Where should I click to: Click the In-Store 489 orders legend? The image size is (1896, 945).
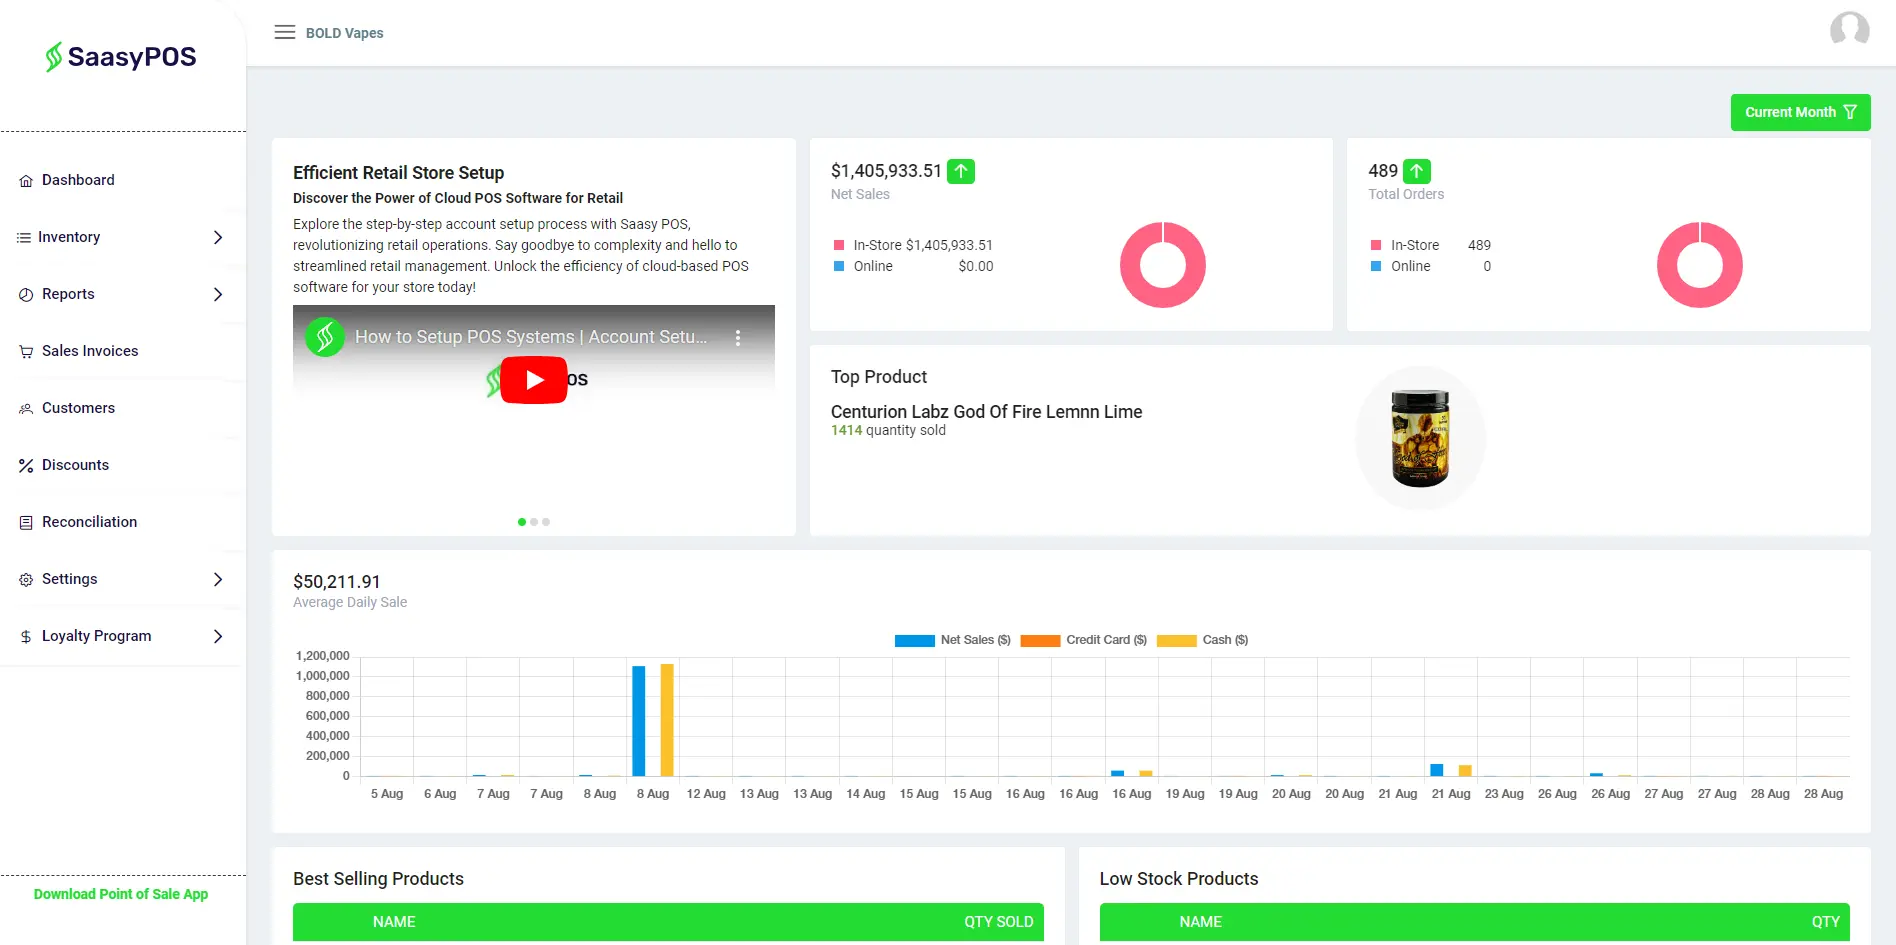[x=1431, y=245]
